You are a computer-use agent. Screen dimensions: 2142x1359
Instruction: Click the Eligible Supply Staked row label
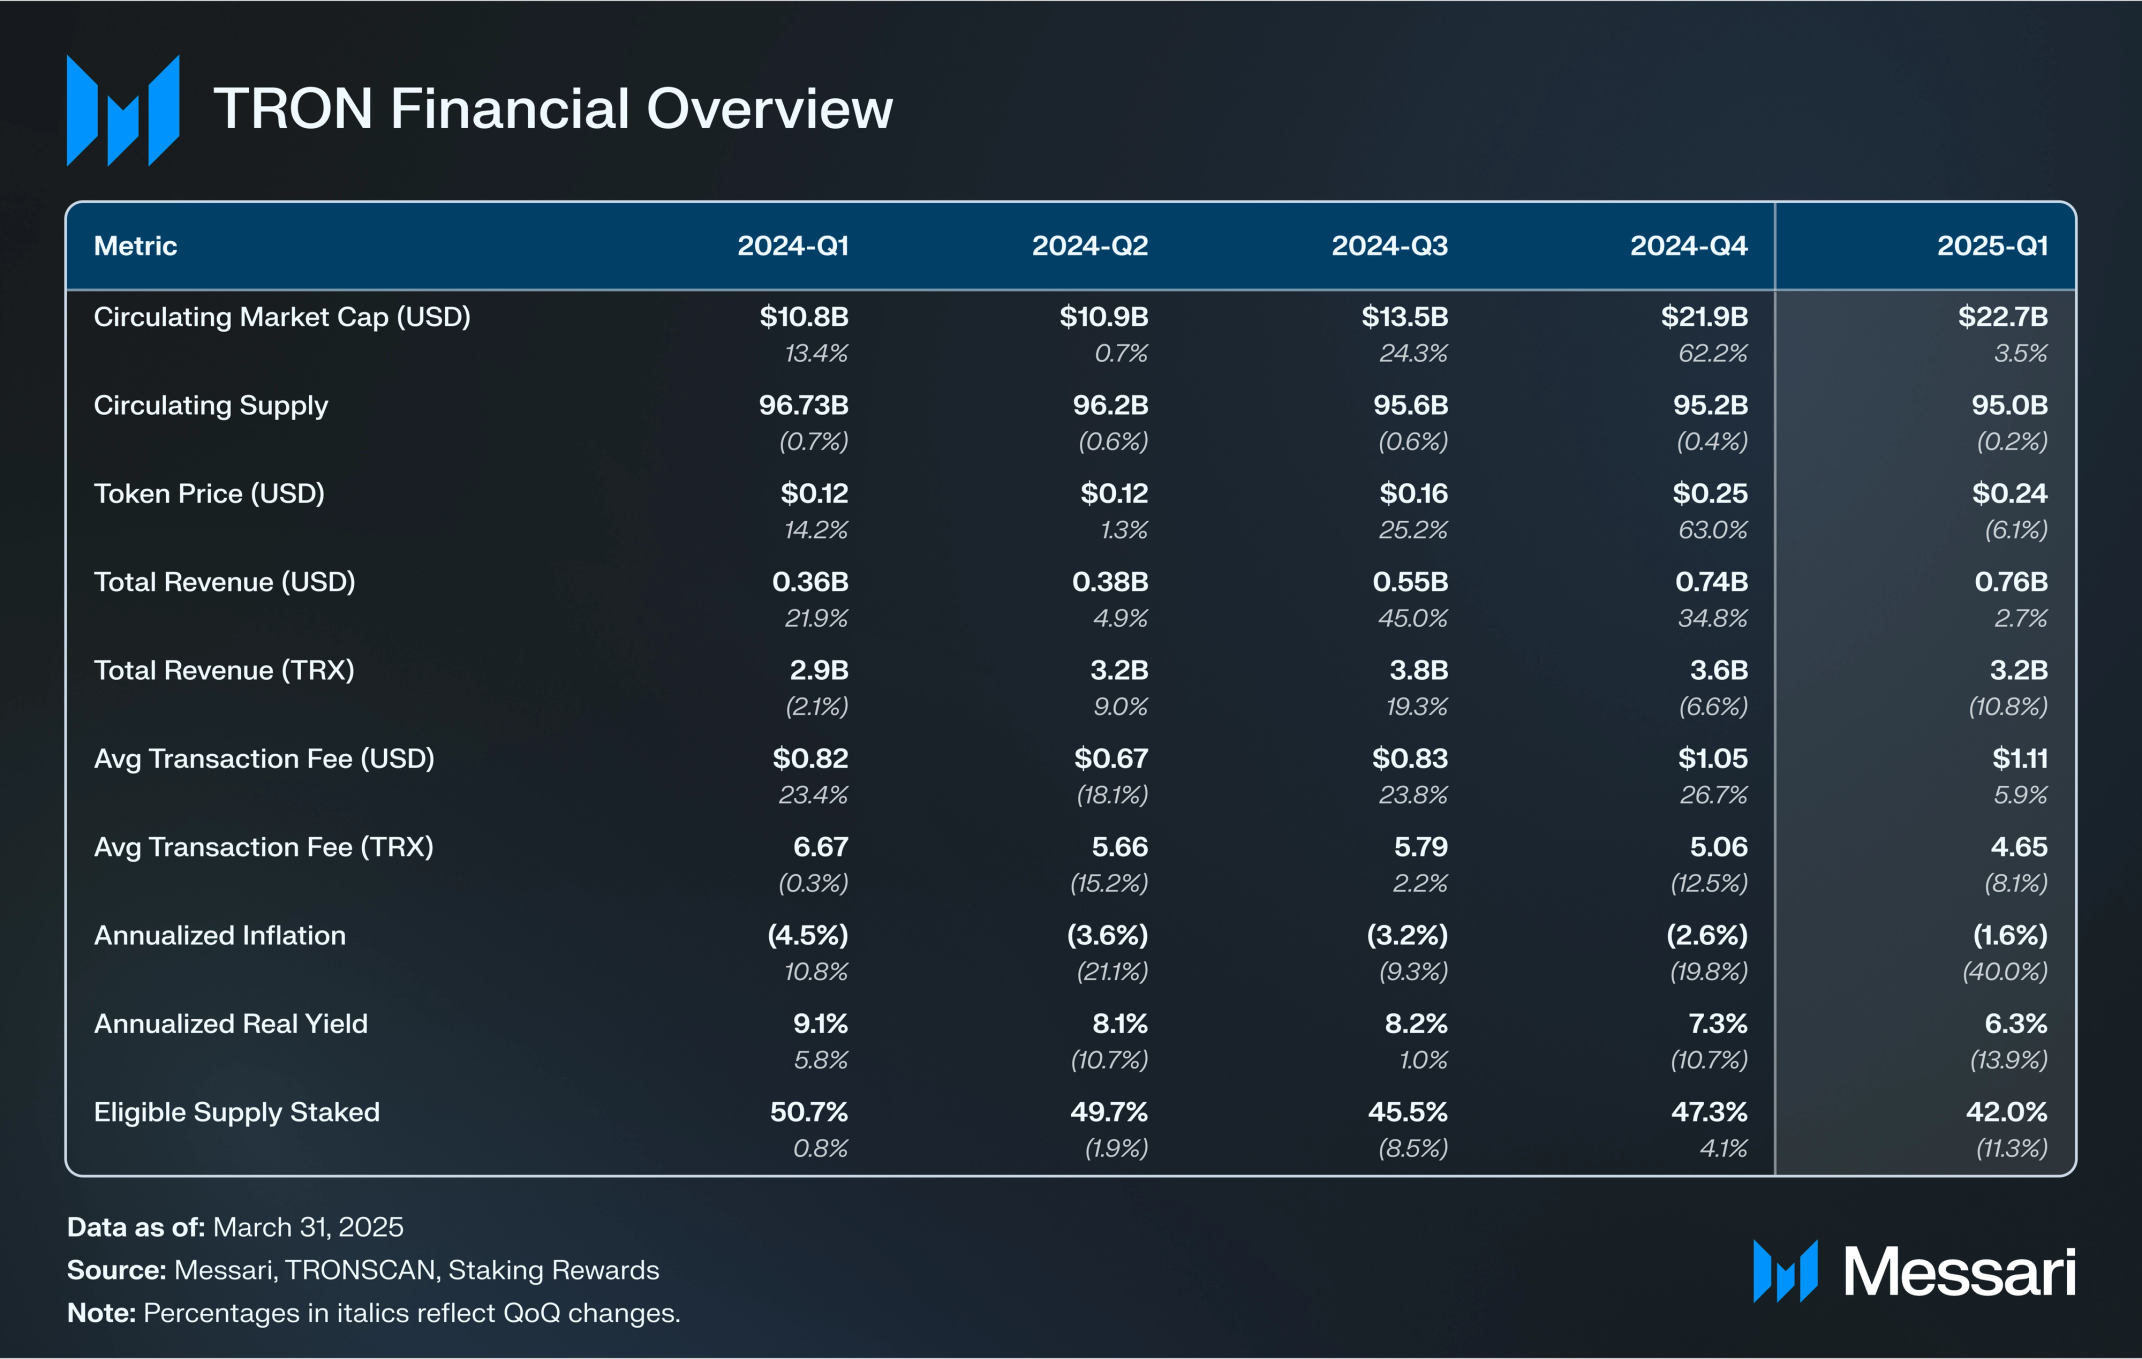[x=237, y=1112]
